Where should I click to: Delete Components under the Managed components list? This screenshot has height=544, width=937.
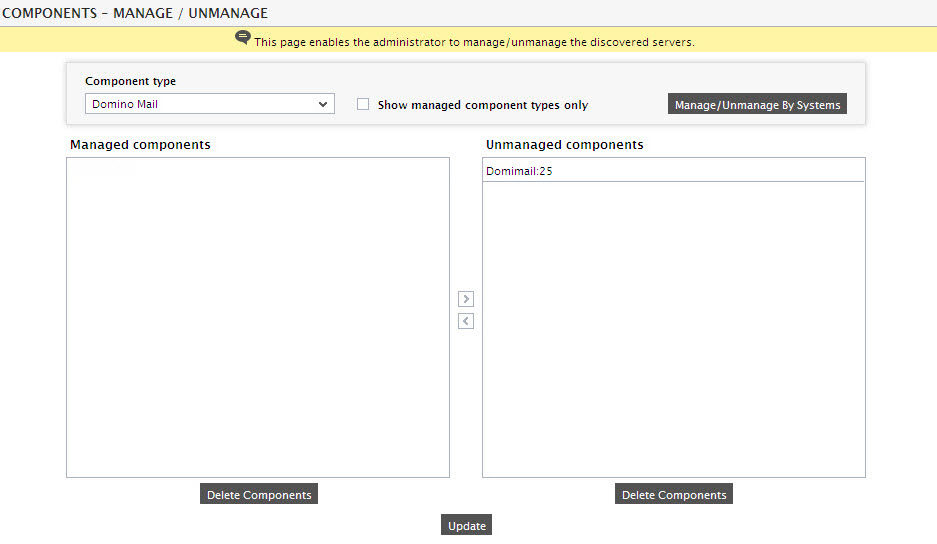[x=259, y=494]
